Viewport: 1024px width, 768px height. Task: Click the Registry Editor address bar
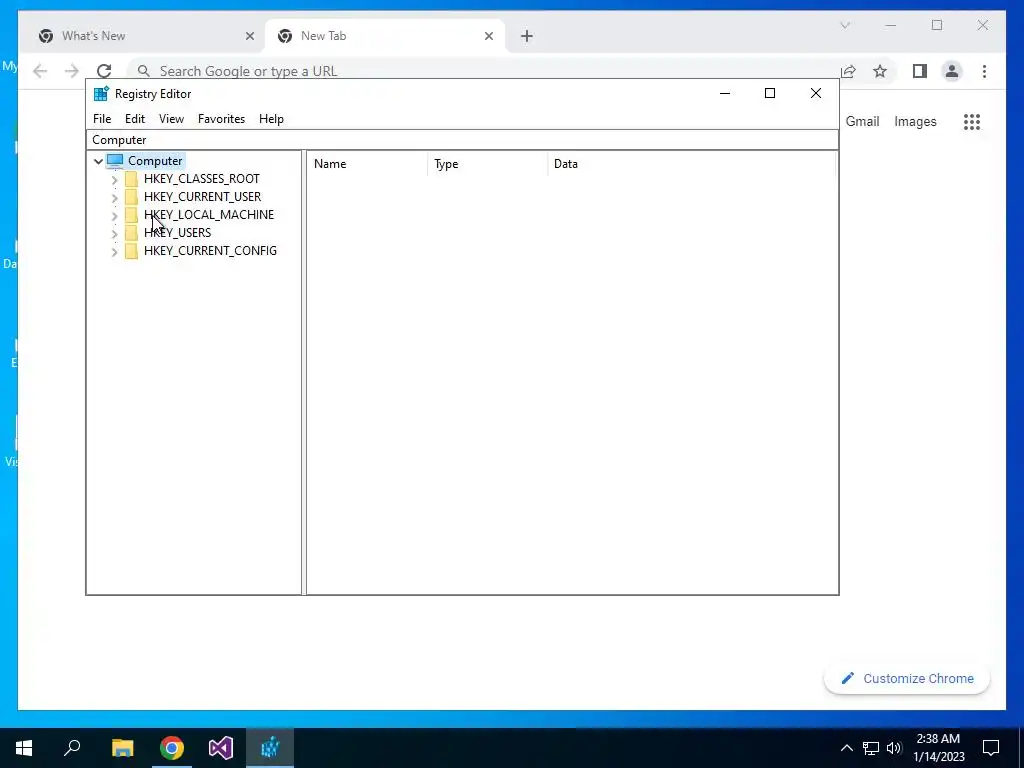pyautogui.click(x=462, y=140)
